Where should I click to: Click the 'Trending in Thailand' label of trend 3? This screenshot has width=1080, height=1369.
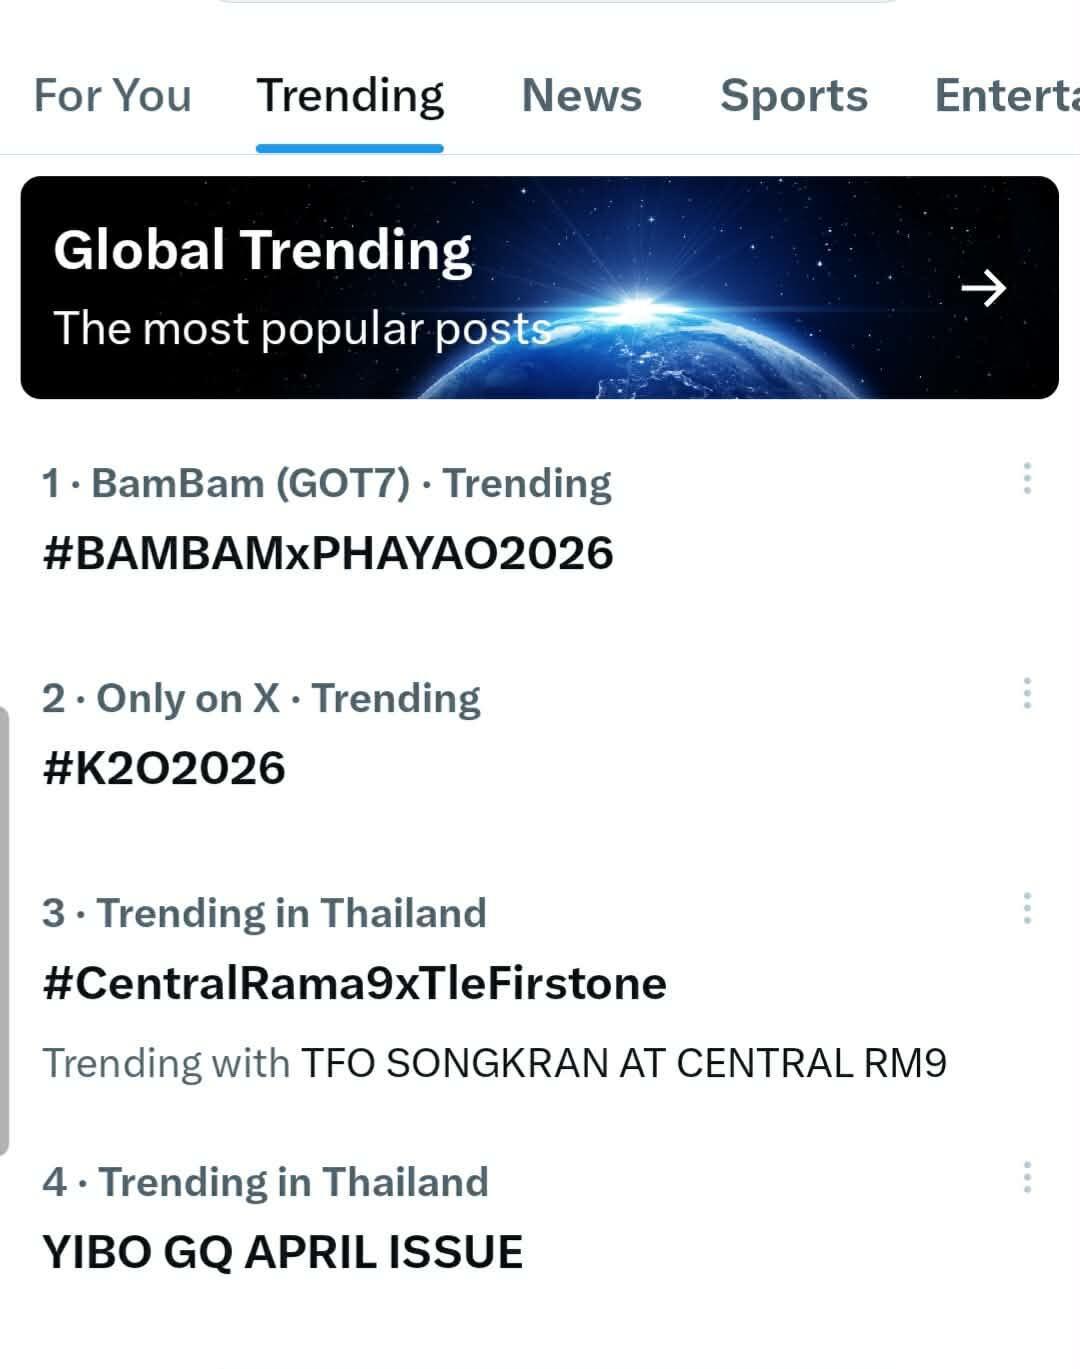[291, 913]
